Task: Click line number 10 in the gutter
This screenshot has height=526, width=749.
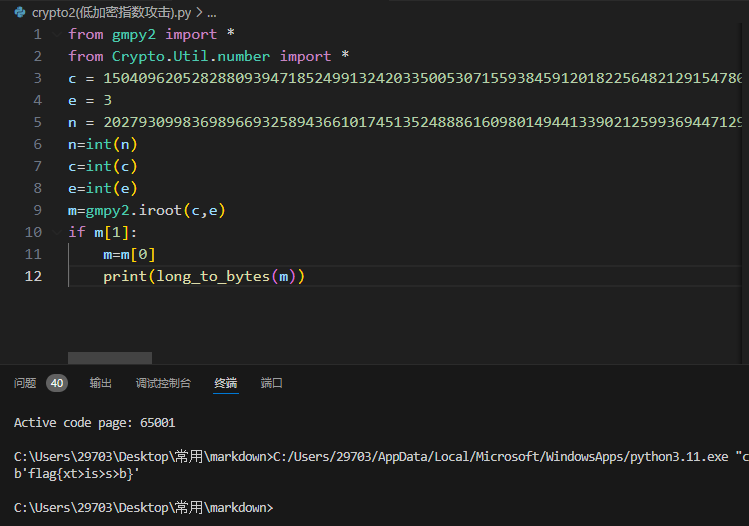Action: point(36,232)
